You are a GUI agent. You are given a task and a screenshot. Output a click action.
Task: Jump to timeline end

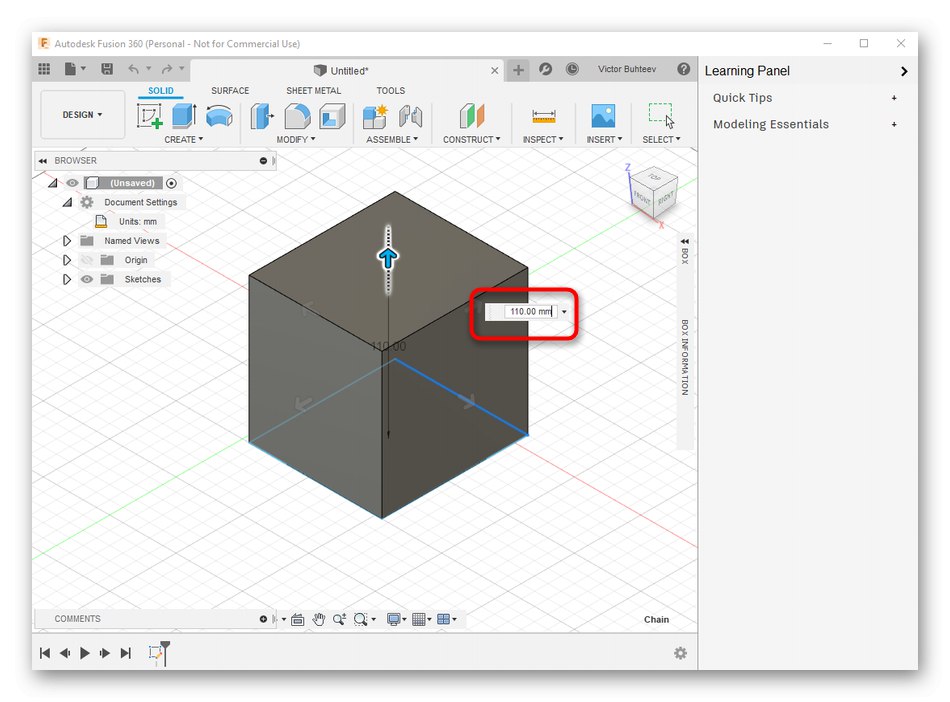click(x=125, y=653)
